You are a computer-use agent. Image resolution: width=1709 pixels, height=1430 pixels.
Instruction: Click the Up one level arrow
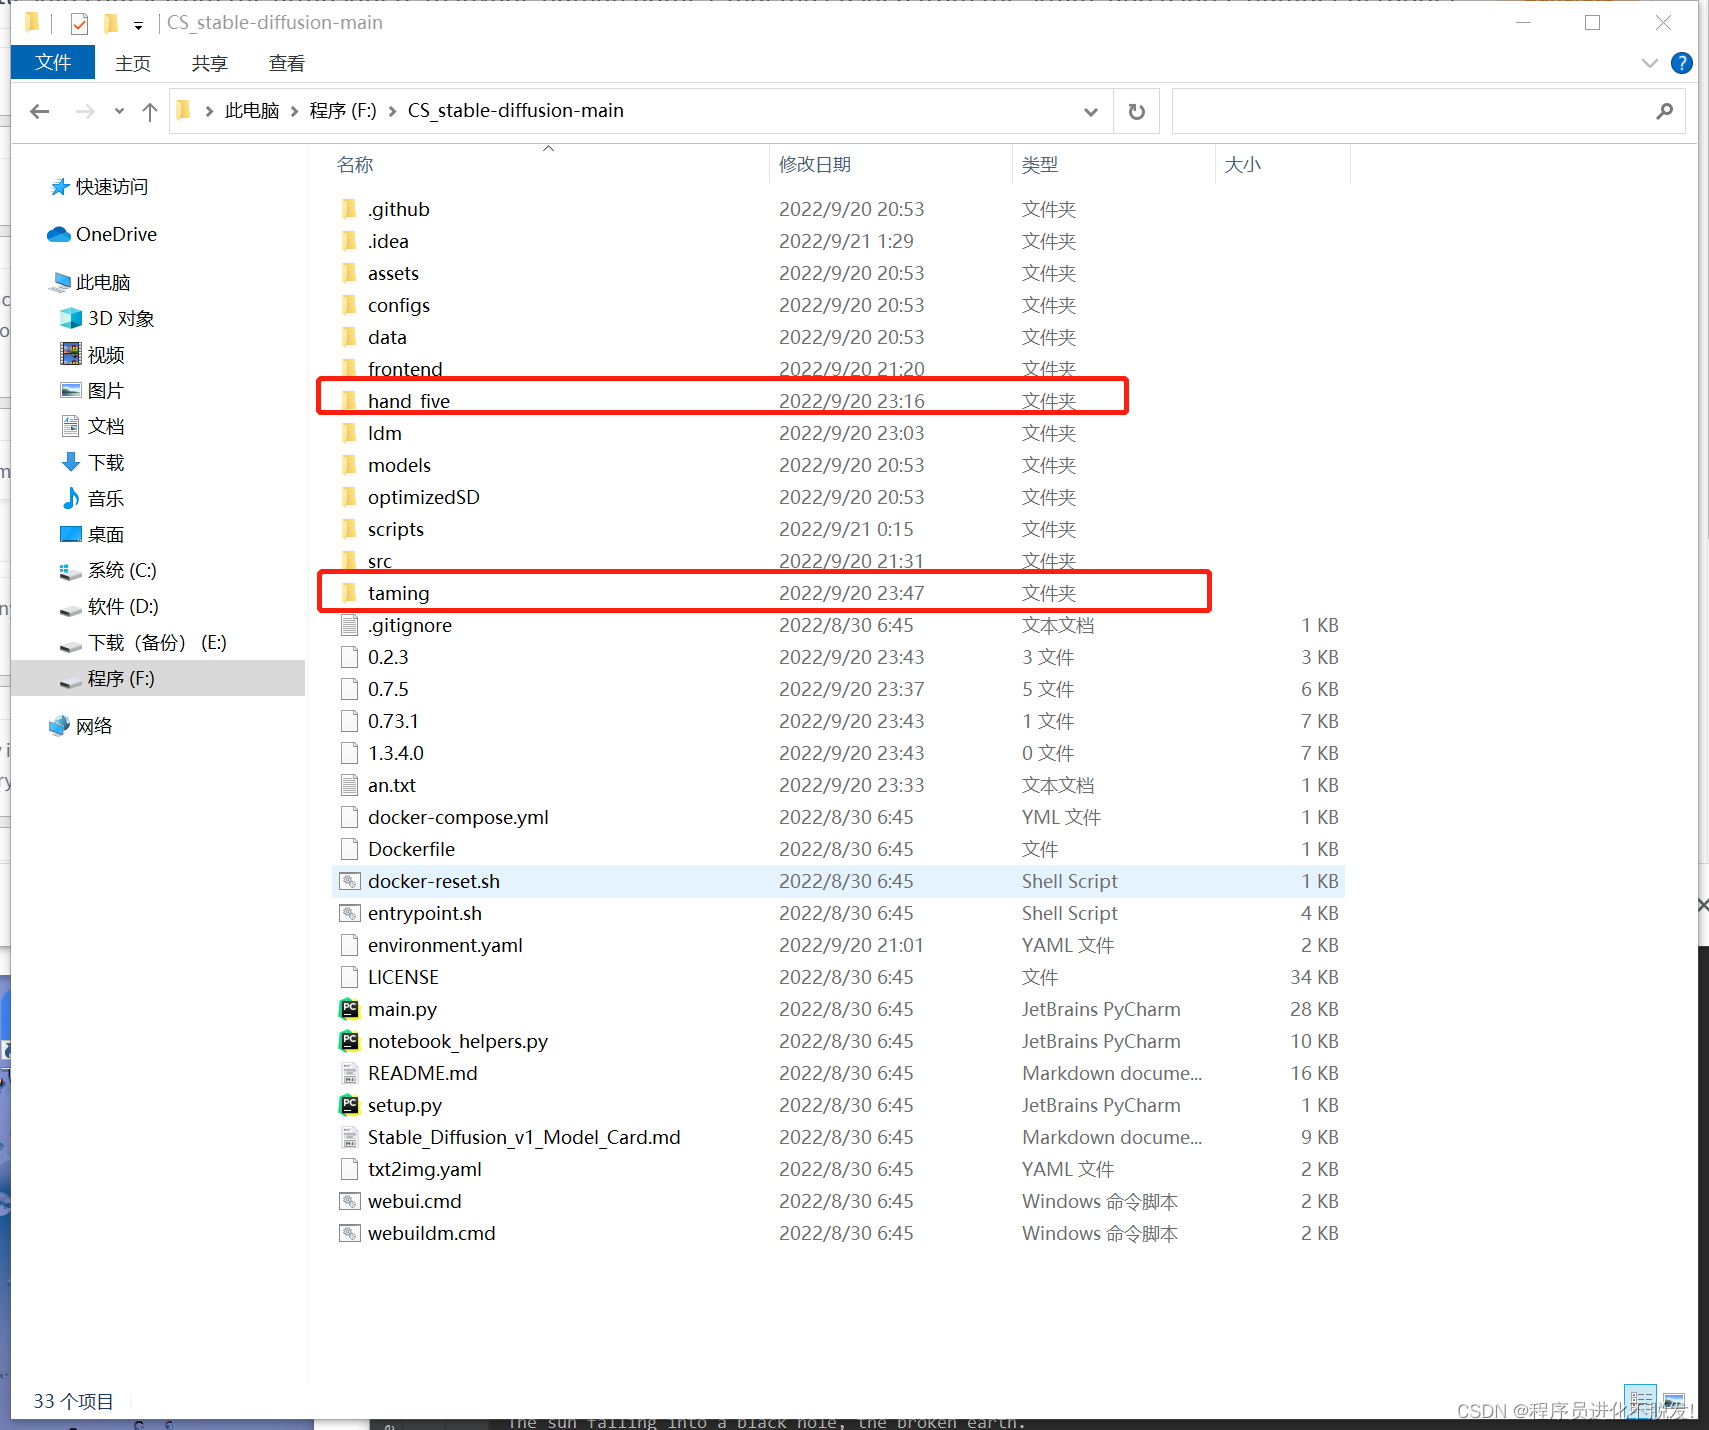[x=150, y=111]
